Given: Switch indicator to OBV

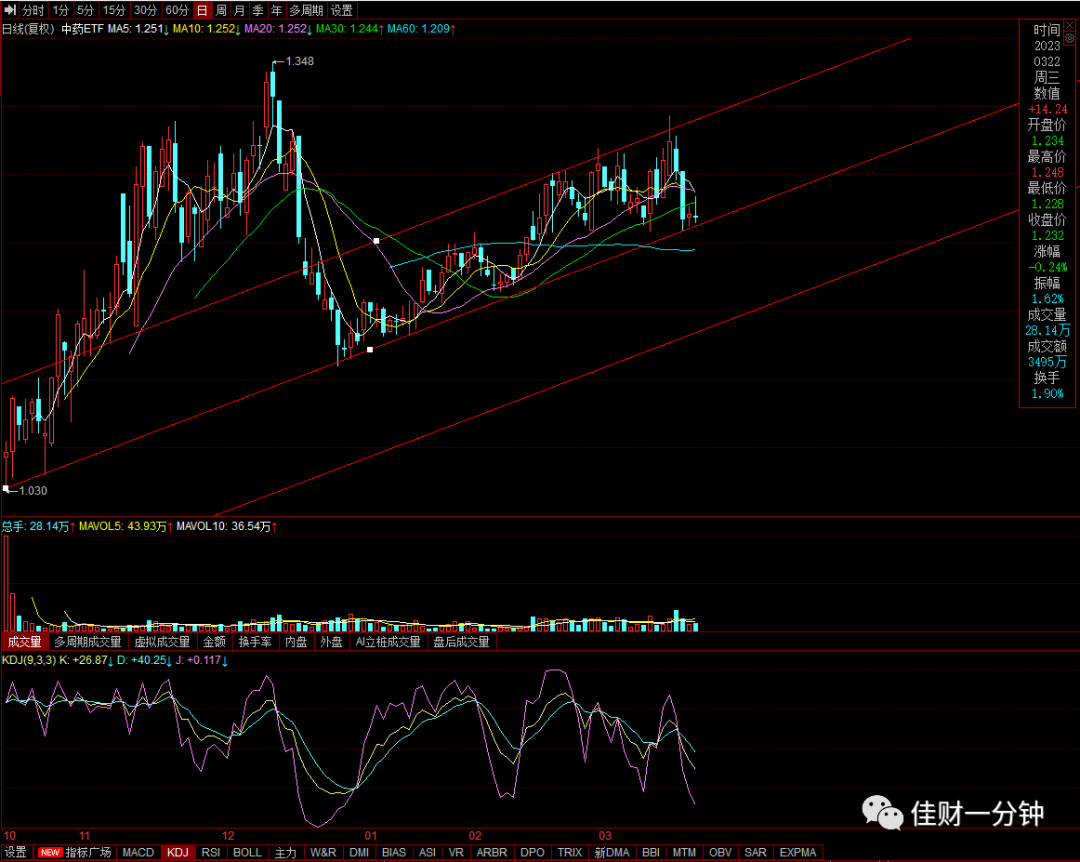Looking at the screenshot, I should [720, 852].
